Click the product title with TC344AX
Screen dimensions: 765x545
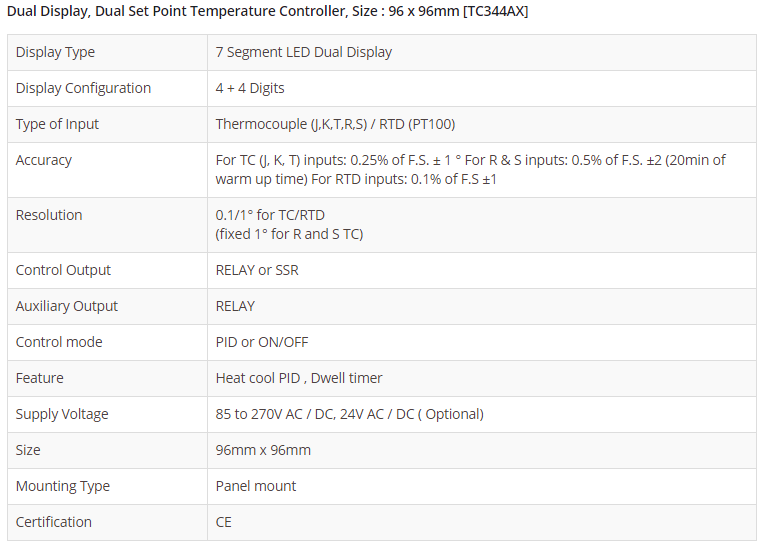click(x=267, y=11)
